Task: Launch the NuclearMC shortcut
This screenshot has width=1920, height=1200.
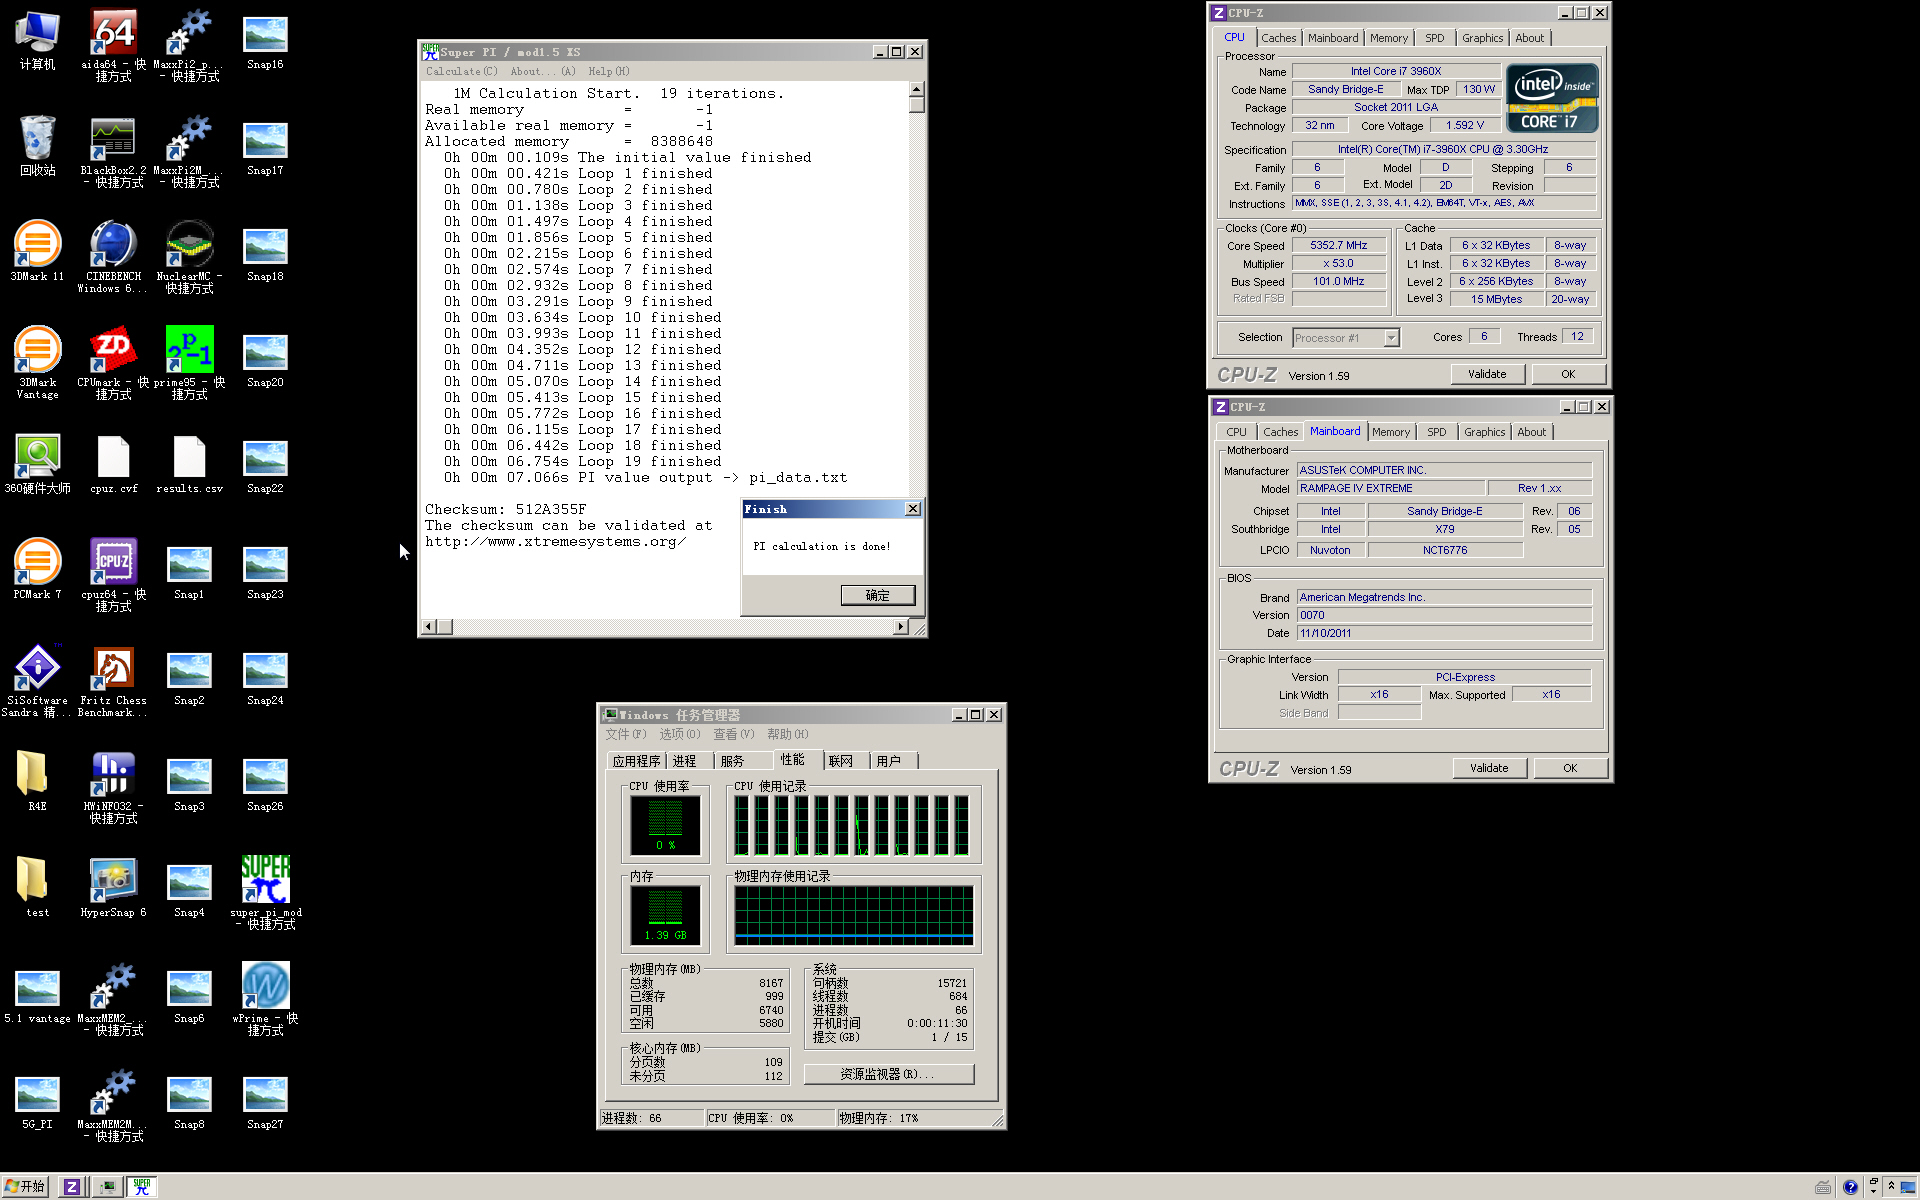Action: point(189,257)
